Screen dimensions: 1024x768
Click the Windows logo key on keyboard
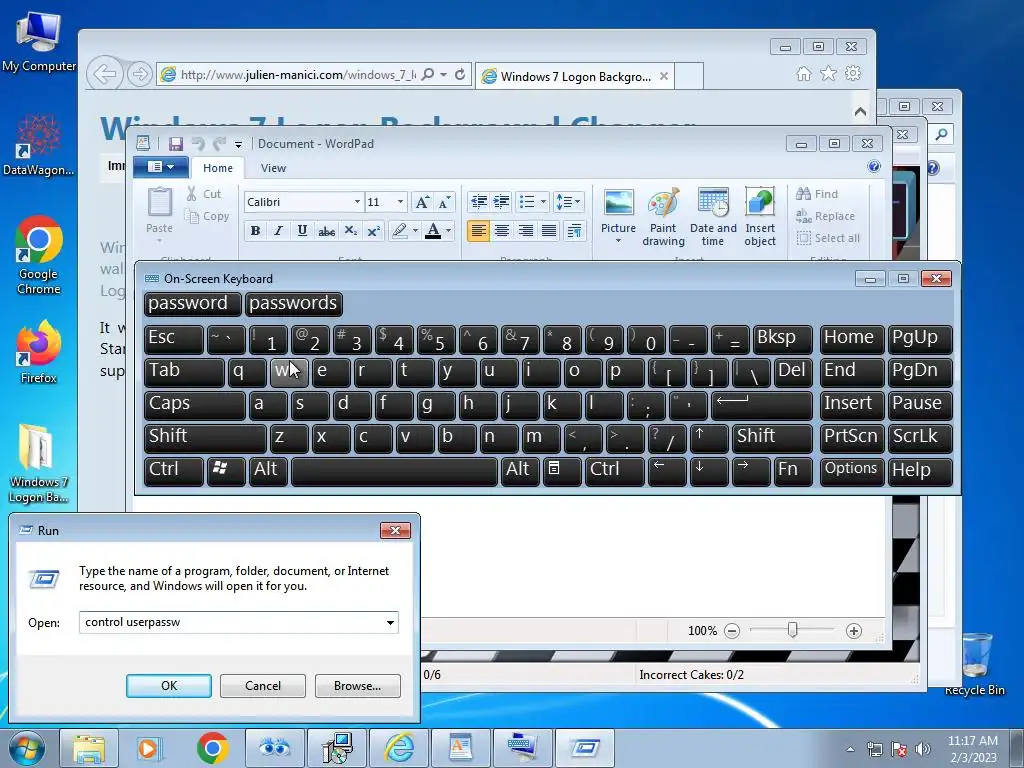pos(226,471)
